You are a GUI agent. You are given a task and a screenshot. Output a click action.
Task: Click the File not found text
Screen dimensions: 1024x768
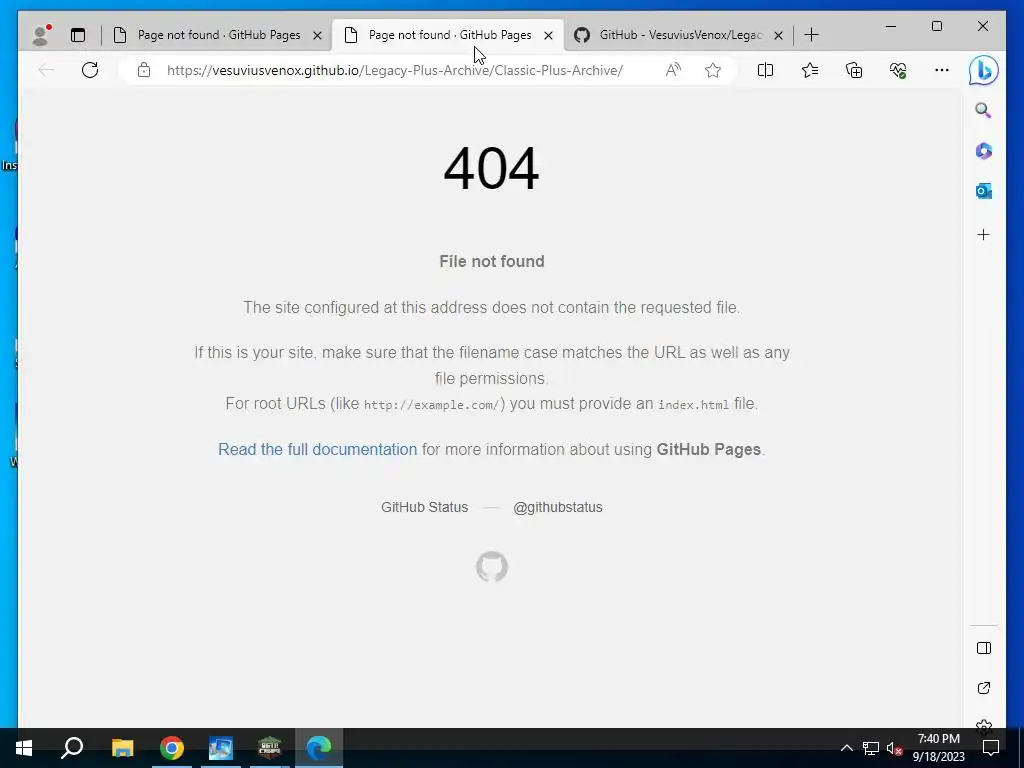coord(492,261)
